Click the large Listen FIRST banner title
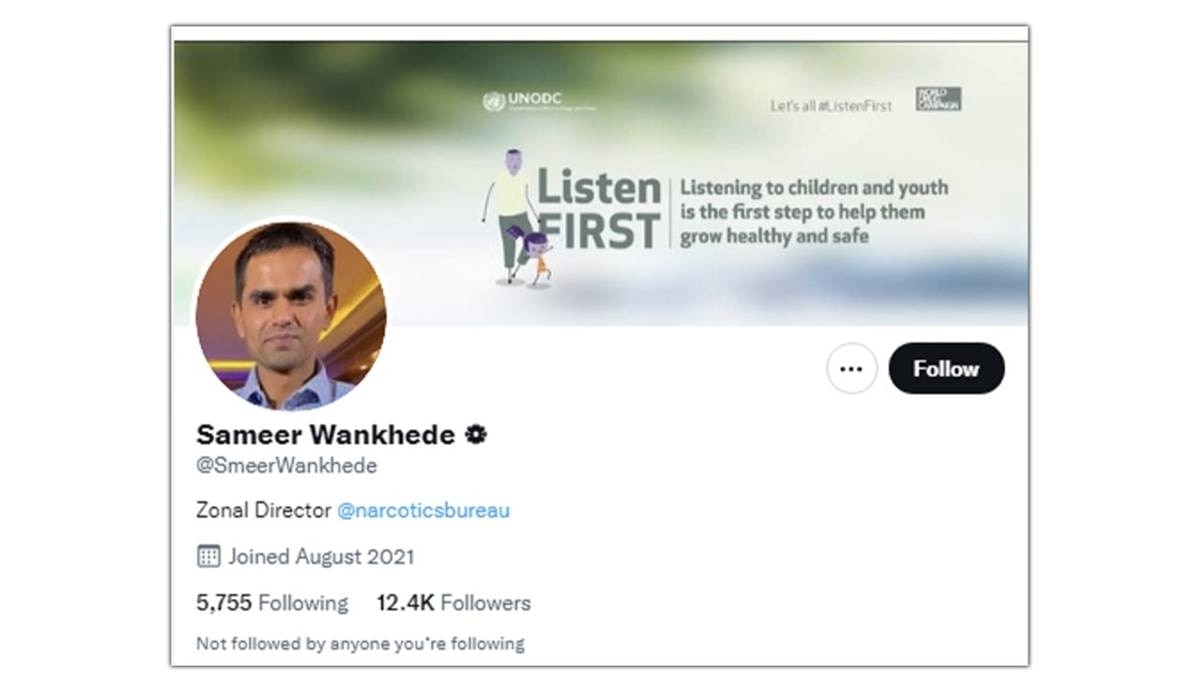This screenshot has height=692, width=1200. point(599,209)
